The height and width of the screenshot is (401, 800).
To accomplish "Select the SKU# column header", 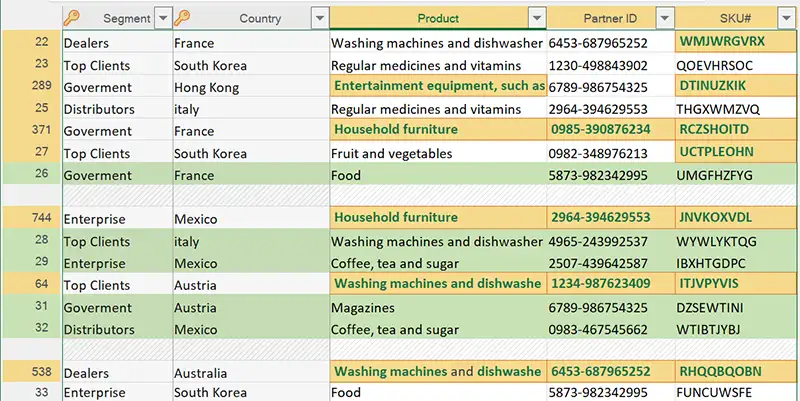I will (x=735, y=18).
